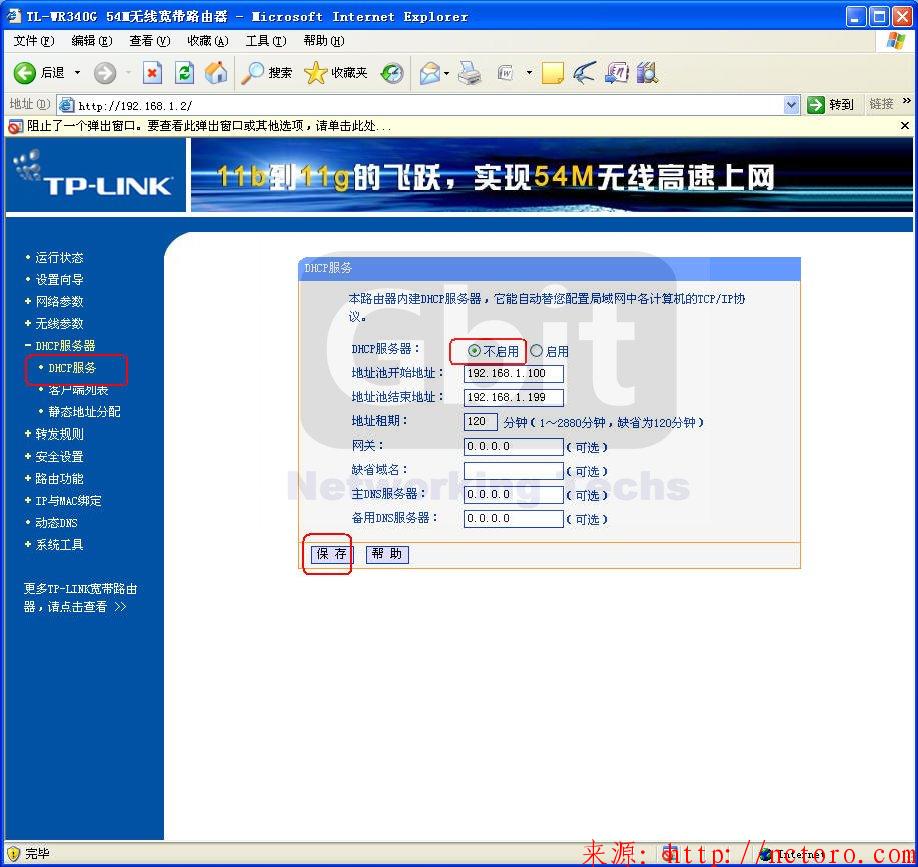Viewport: 918px width, 867px height.
Task: Click the Edit with Word icon
Action: coord(505,73)
